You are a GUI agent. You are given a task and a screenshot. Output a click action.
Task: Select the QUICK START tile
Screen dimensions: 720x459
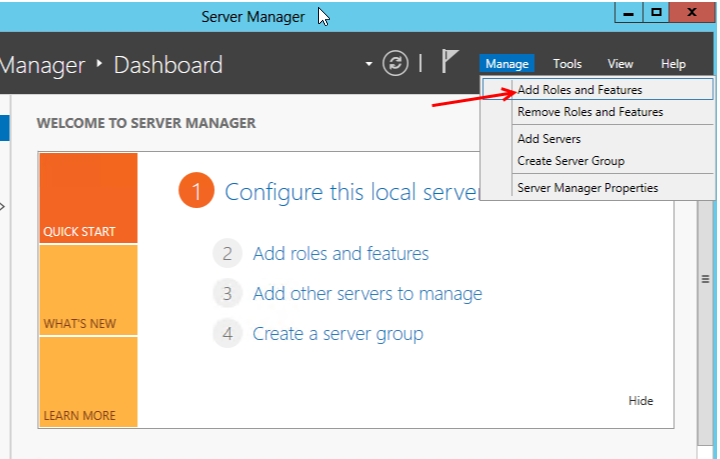click(x=88, y=198)
